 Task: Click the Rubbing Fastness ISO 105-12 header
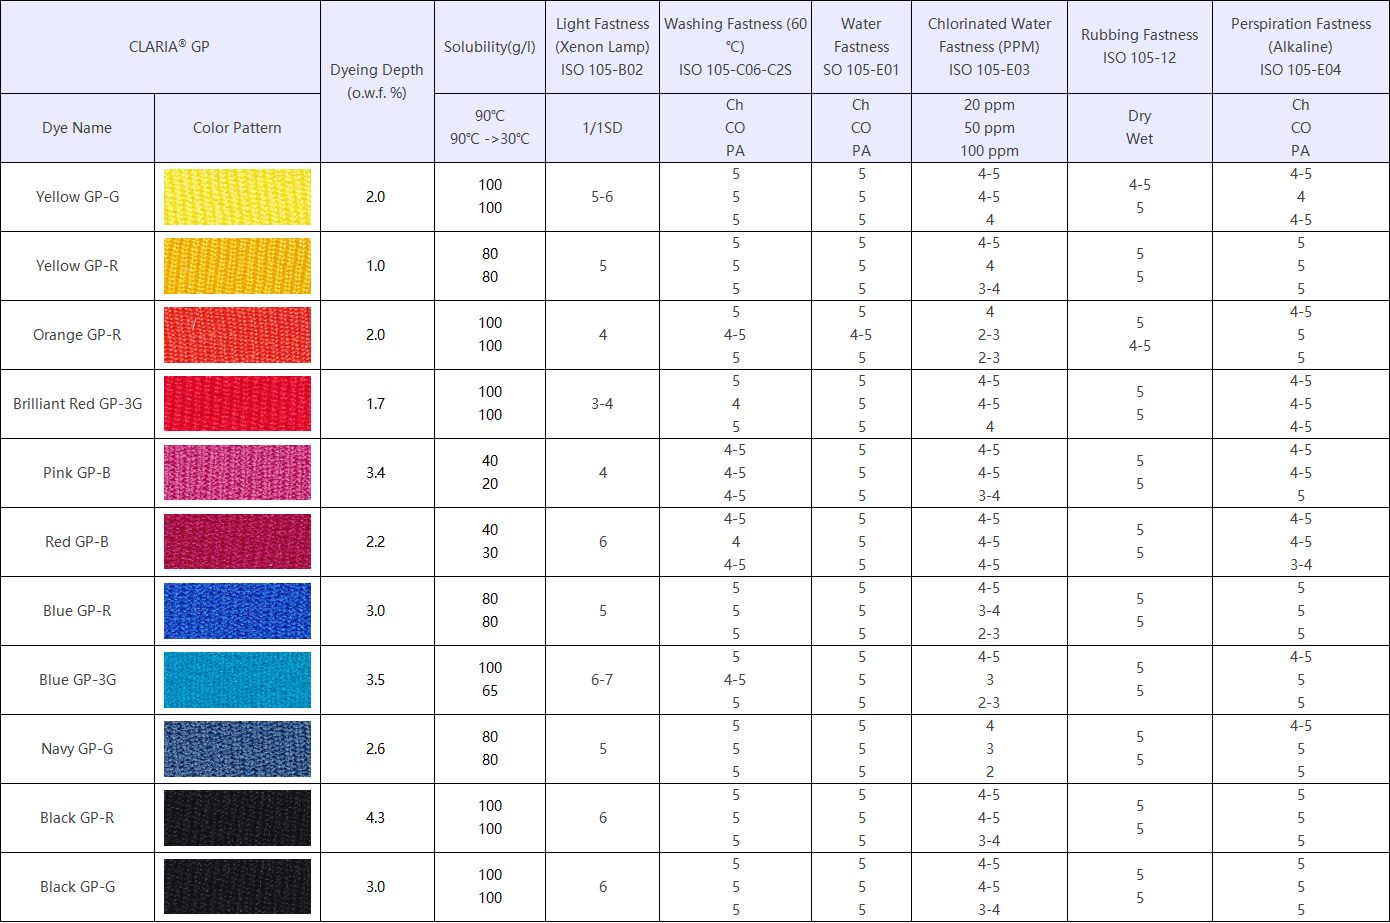coord(1139,47)
